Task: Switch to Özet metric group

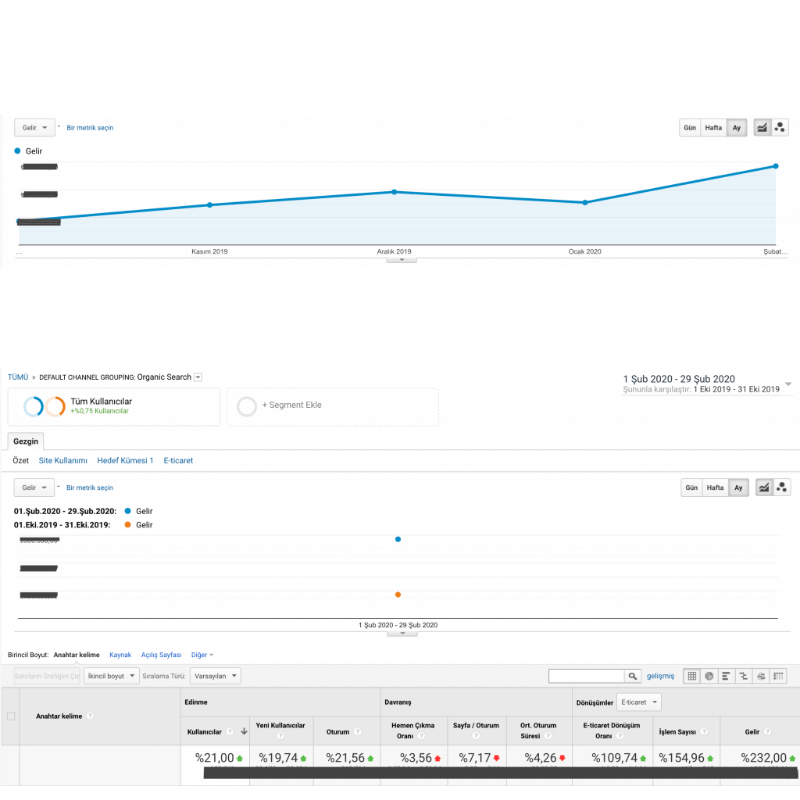Action: point(20,460)
